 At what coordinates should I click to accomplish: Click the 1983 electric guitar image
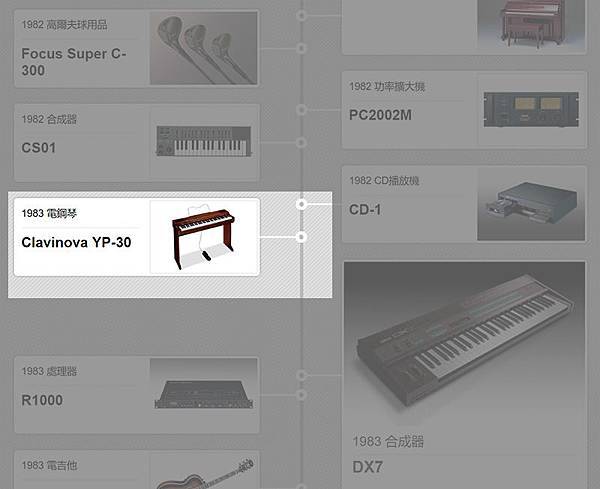[x=204, y=473]
